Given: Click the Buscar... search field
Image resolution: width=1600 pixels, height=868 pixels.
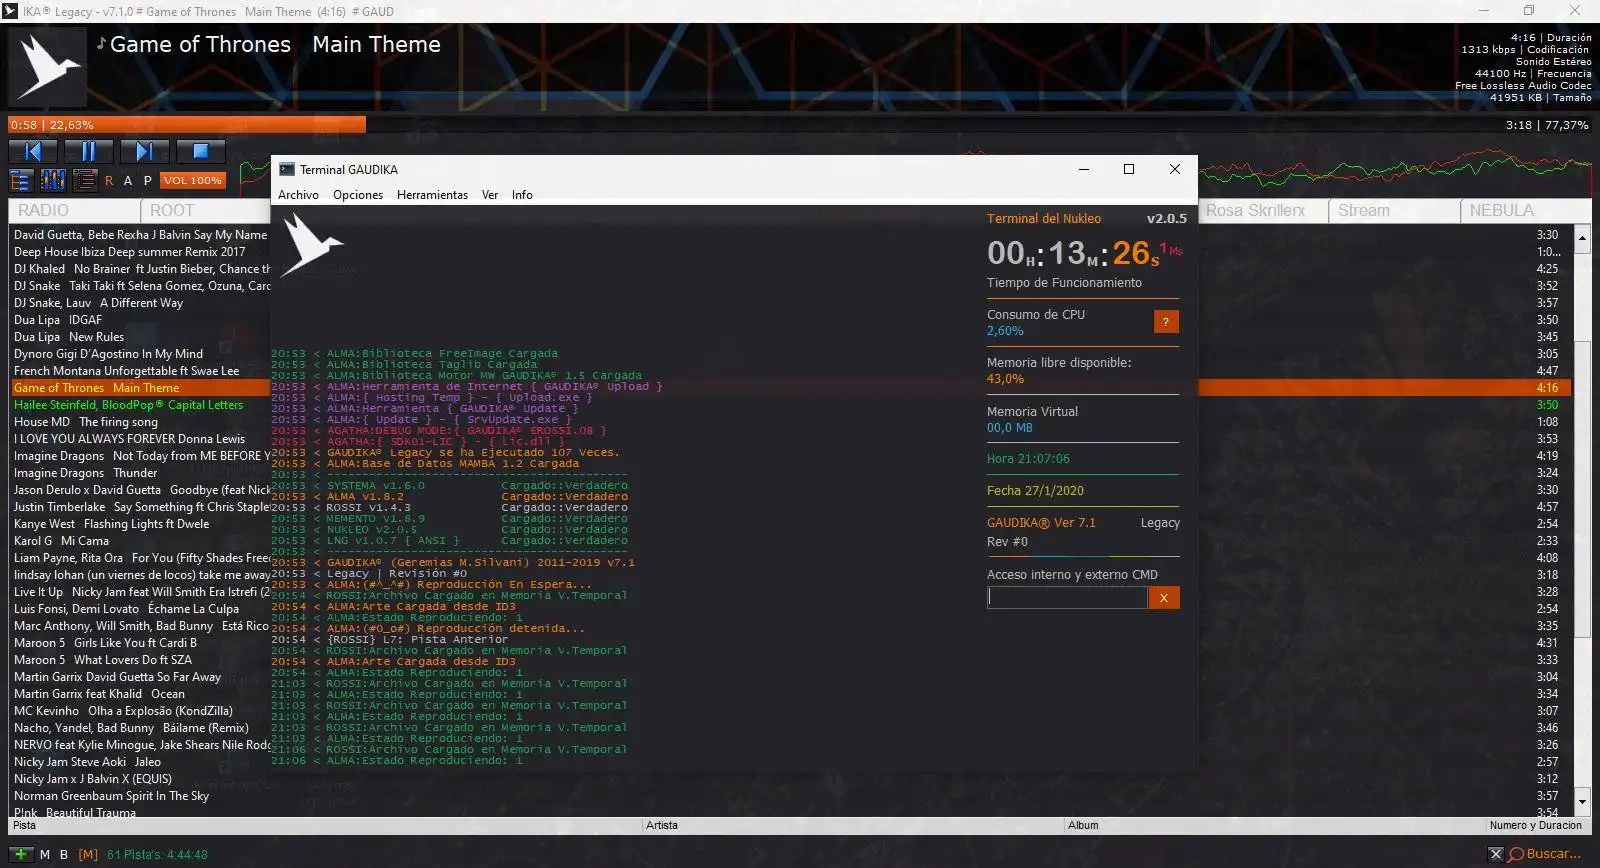Looking at the screenshot, I should [1554, 854].
